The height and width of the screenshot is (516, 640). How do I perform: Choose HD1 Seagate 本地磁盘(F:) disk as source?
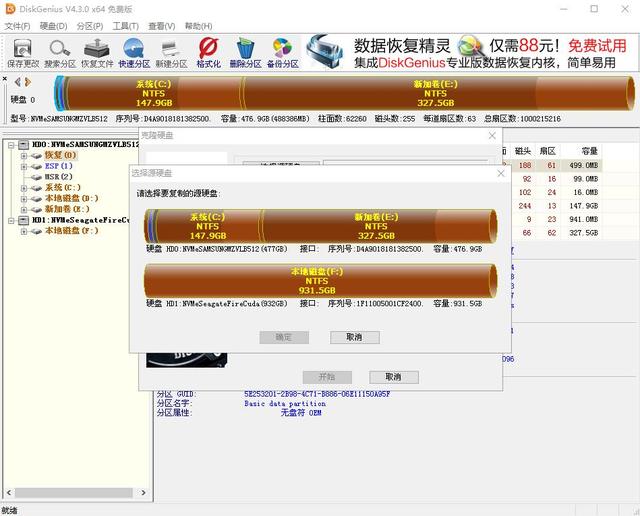(321, 281)
